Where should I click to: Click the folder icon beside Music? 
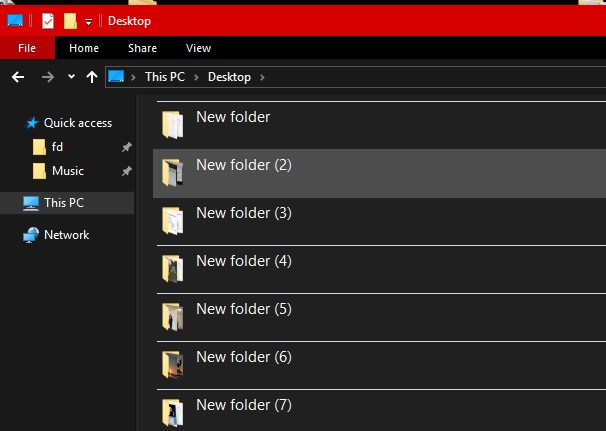click(x=39, y=171)
